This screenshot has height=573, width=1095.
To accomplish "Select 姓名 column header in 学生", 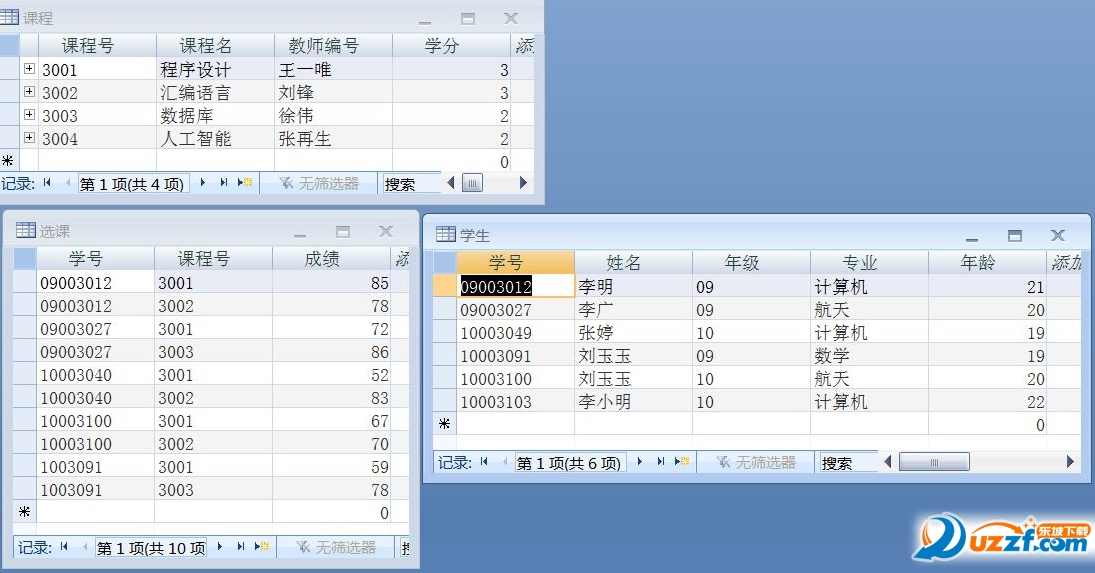I will click(x=633, y=262).
